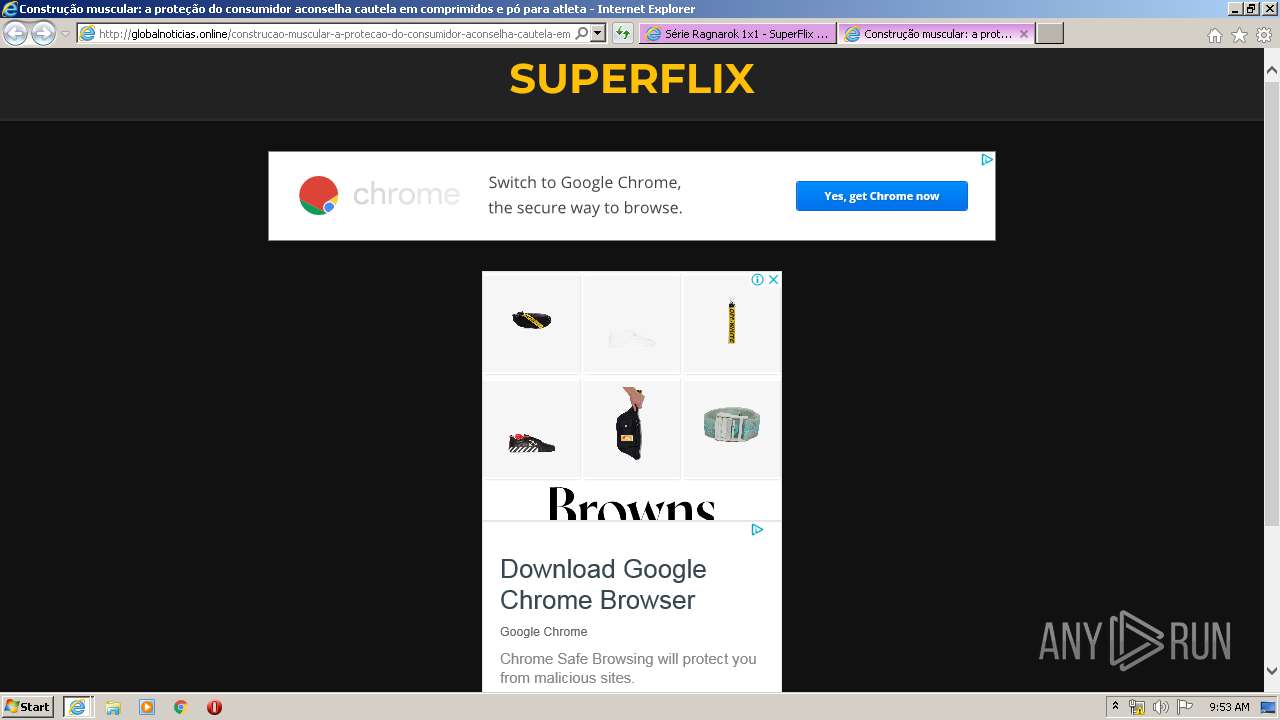Screen dimensions: 1280x720
Task: Click the hand-held black bag thumbnail
Action: [x=631, y=428]
